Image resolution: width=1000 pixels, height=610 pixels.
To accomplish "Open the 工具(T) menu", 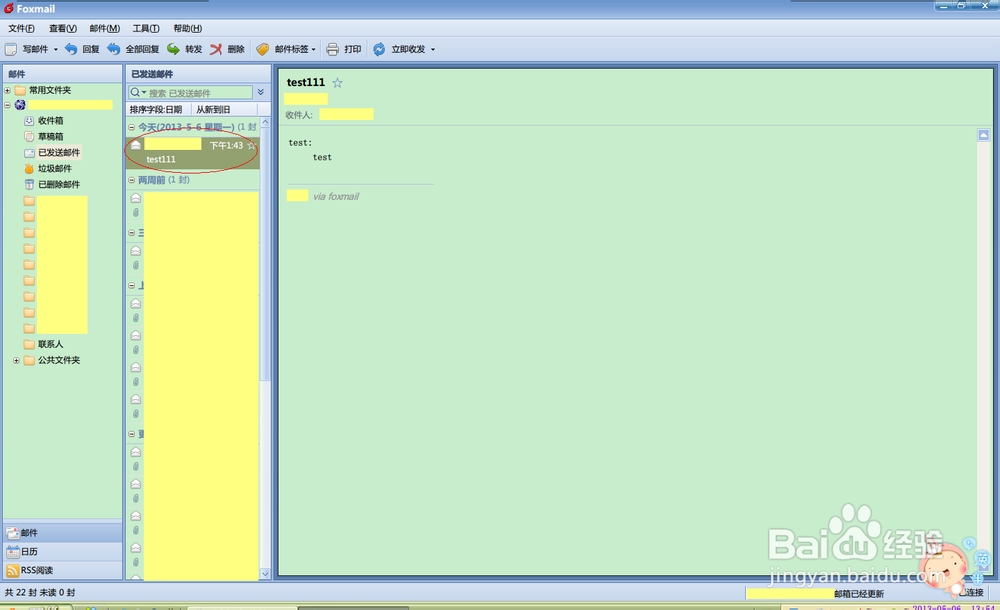I will pos(145,28).
